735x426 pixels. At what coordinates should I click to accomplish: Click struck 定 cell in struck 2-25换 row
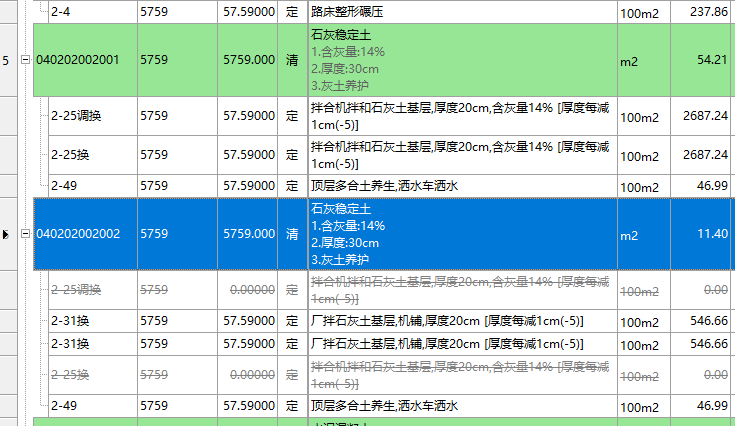pyautogui.click(x=292, y=375)
